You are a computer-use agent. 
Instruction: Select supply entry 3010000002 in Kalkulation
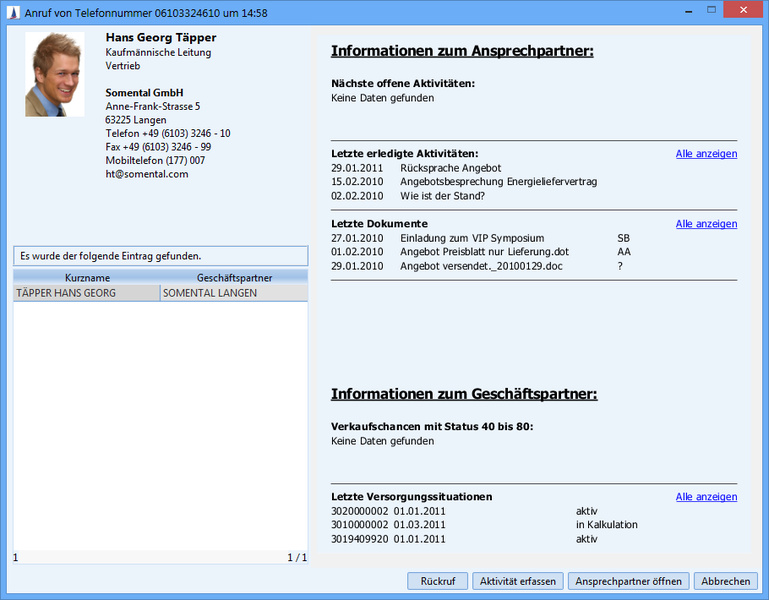point(484,525)
